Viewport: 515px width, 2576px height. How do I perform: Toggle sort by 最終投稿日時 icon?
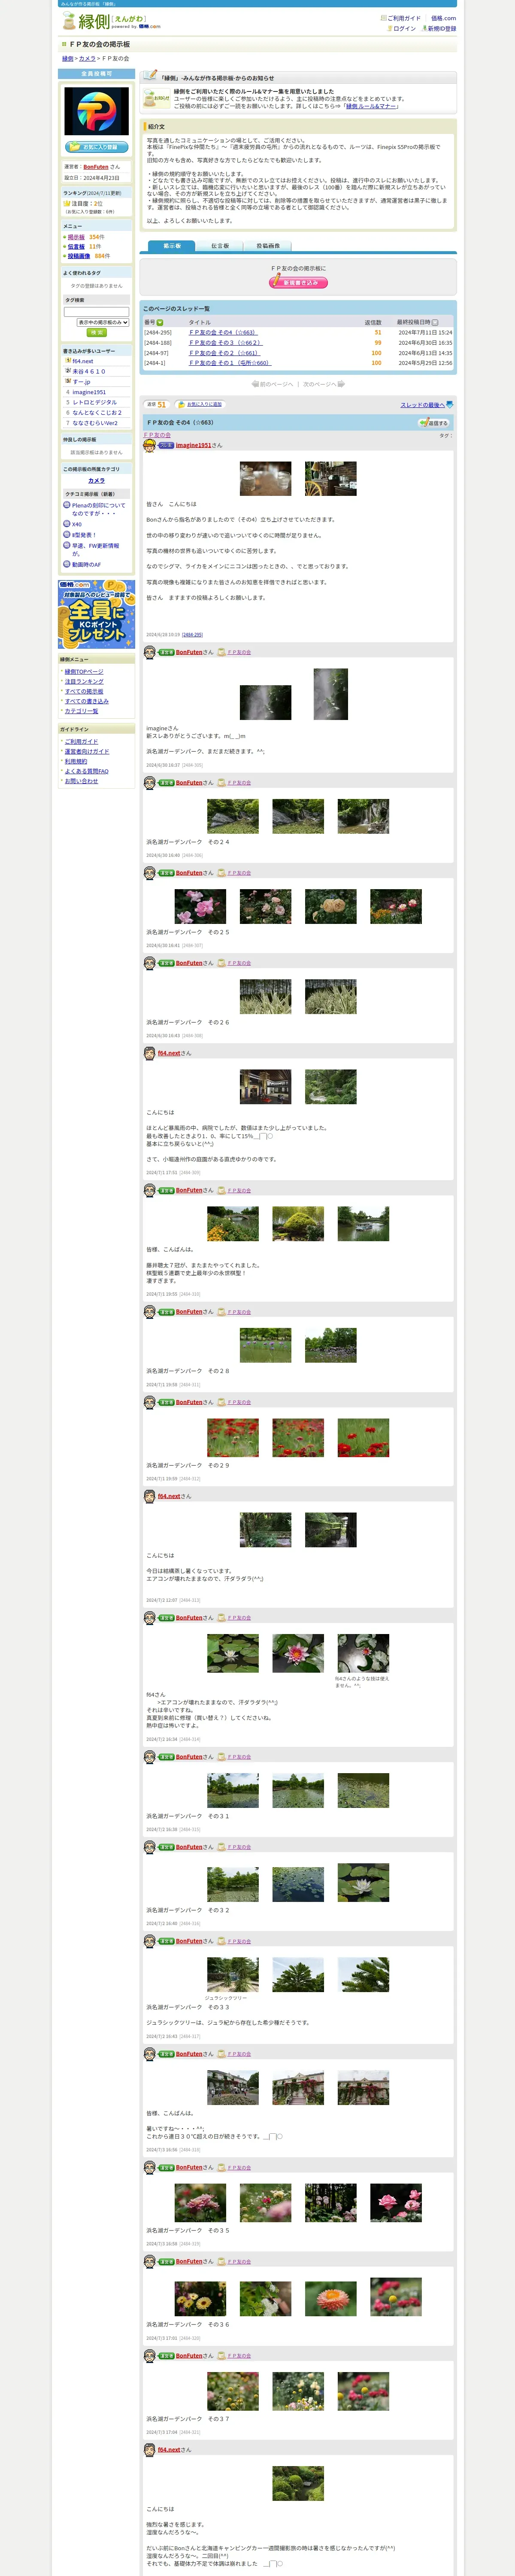pos(435,322)
